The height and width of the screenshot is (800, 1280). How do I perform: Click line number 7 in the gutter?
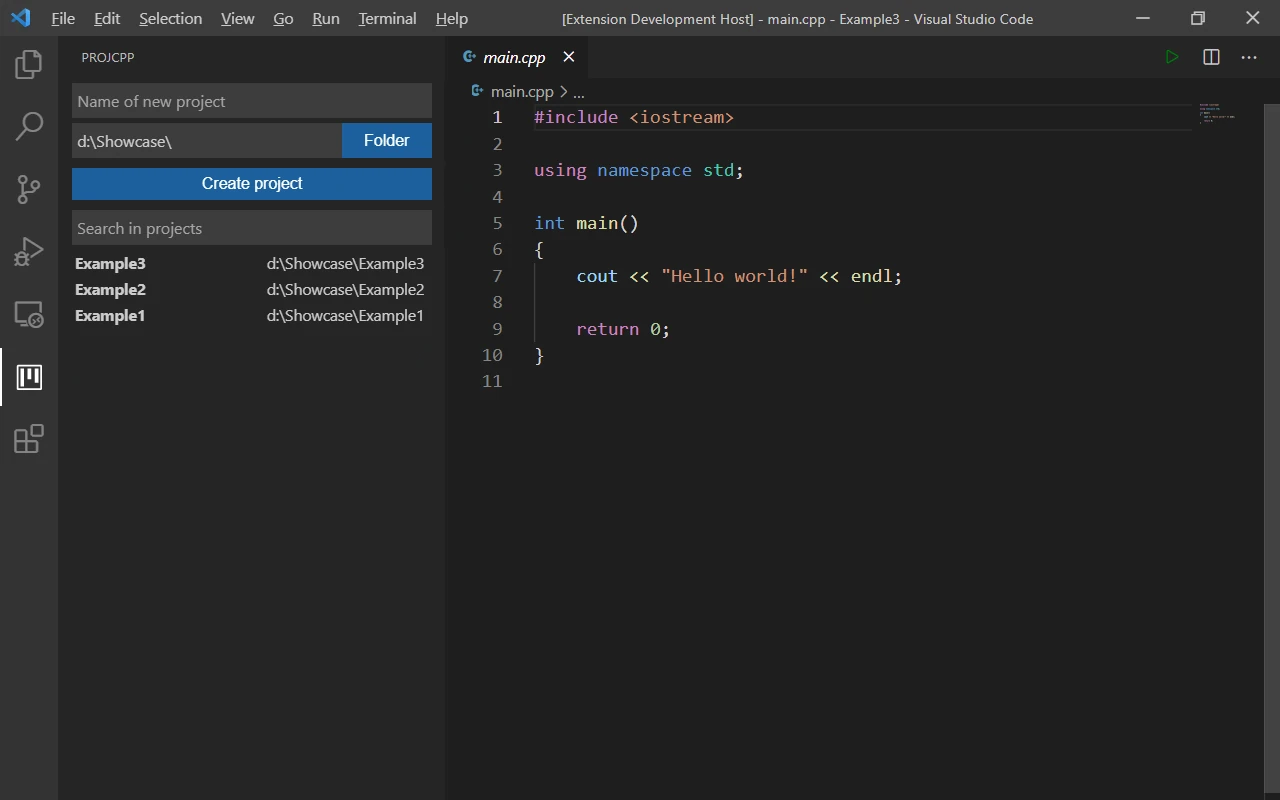pyautogui.click(x=497, y=276)
